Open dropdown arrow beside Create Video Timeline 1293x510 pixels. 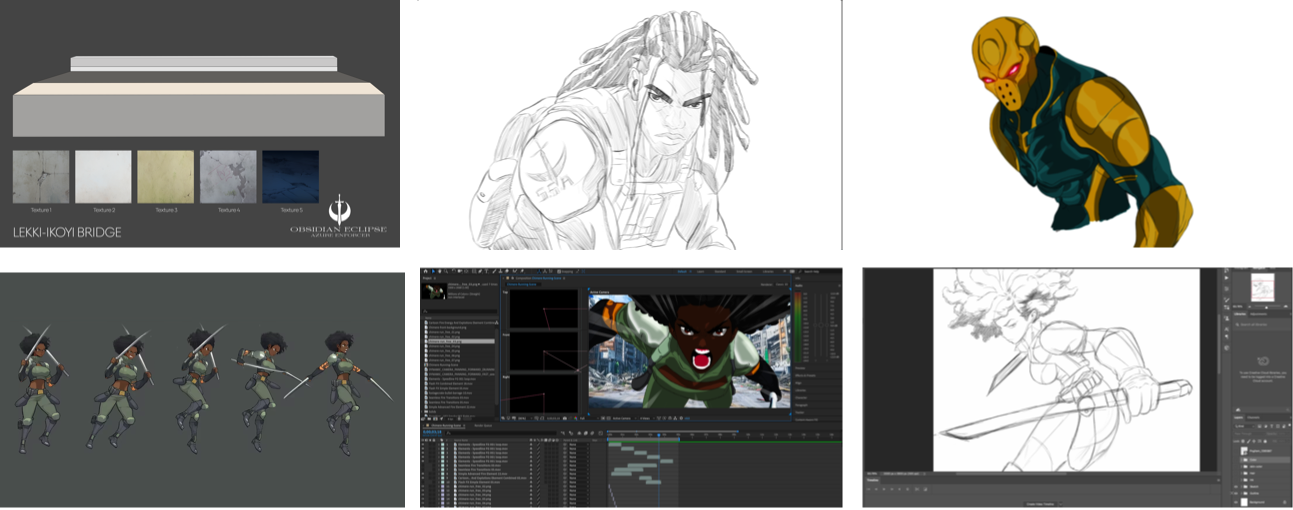(x=1060, y=504)
